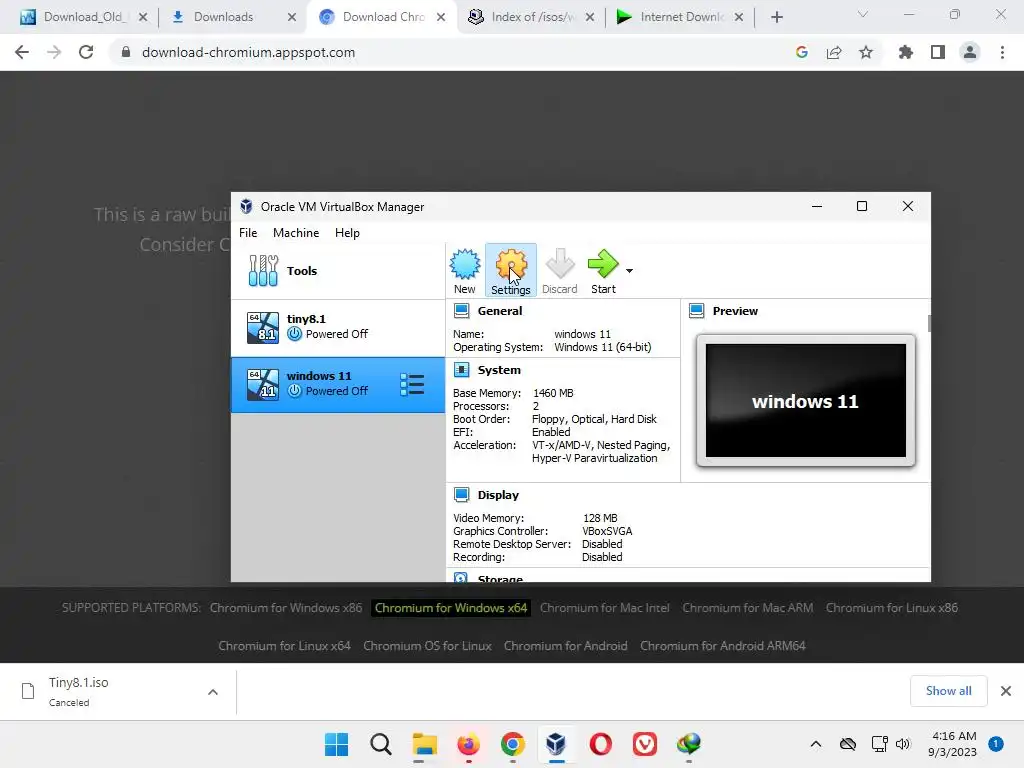This screenshot has height=768, width=1024.
Task: Show hidden system tray icons chevron
Action: (x=816, y=744)
